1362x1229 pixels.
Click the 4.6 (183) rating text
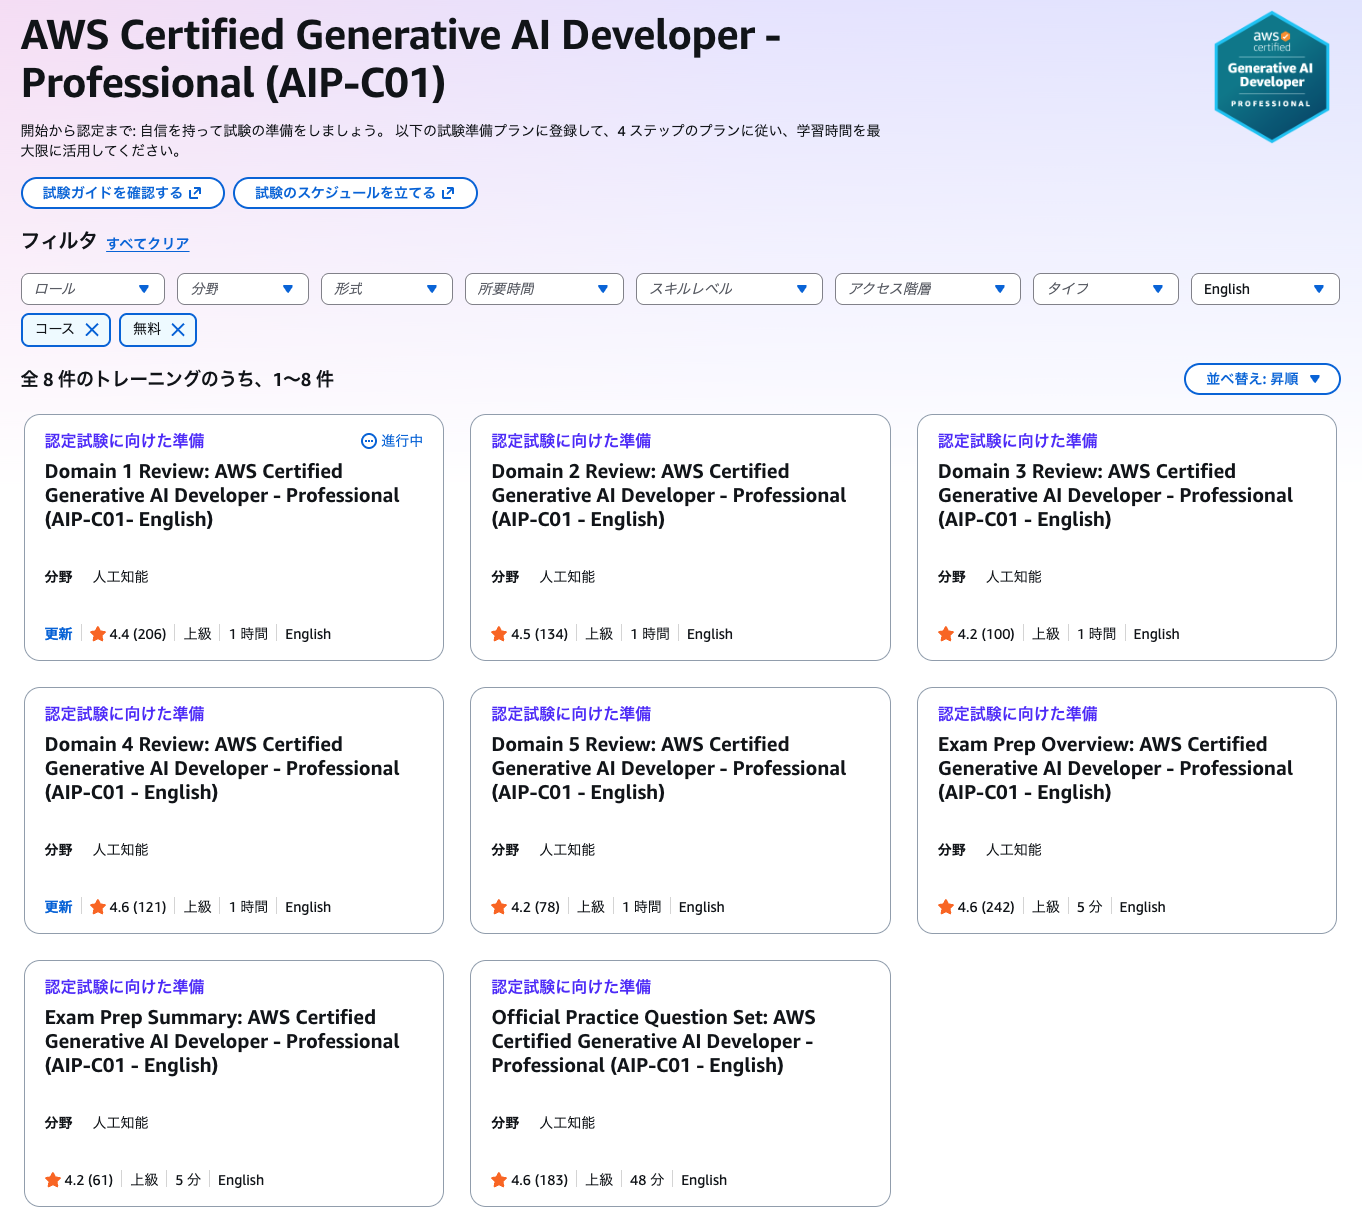tap(540, 1180)
